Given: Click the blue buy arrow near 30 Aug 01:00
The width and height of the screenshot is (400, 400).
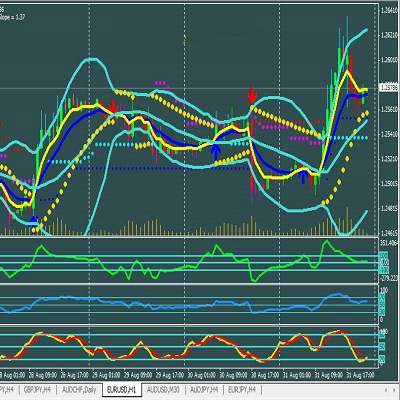Looking at the screenshot, I should point(216,152).
